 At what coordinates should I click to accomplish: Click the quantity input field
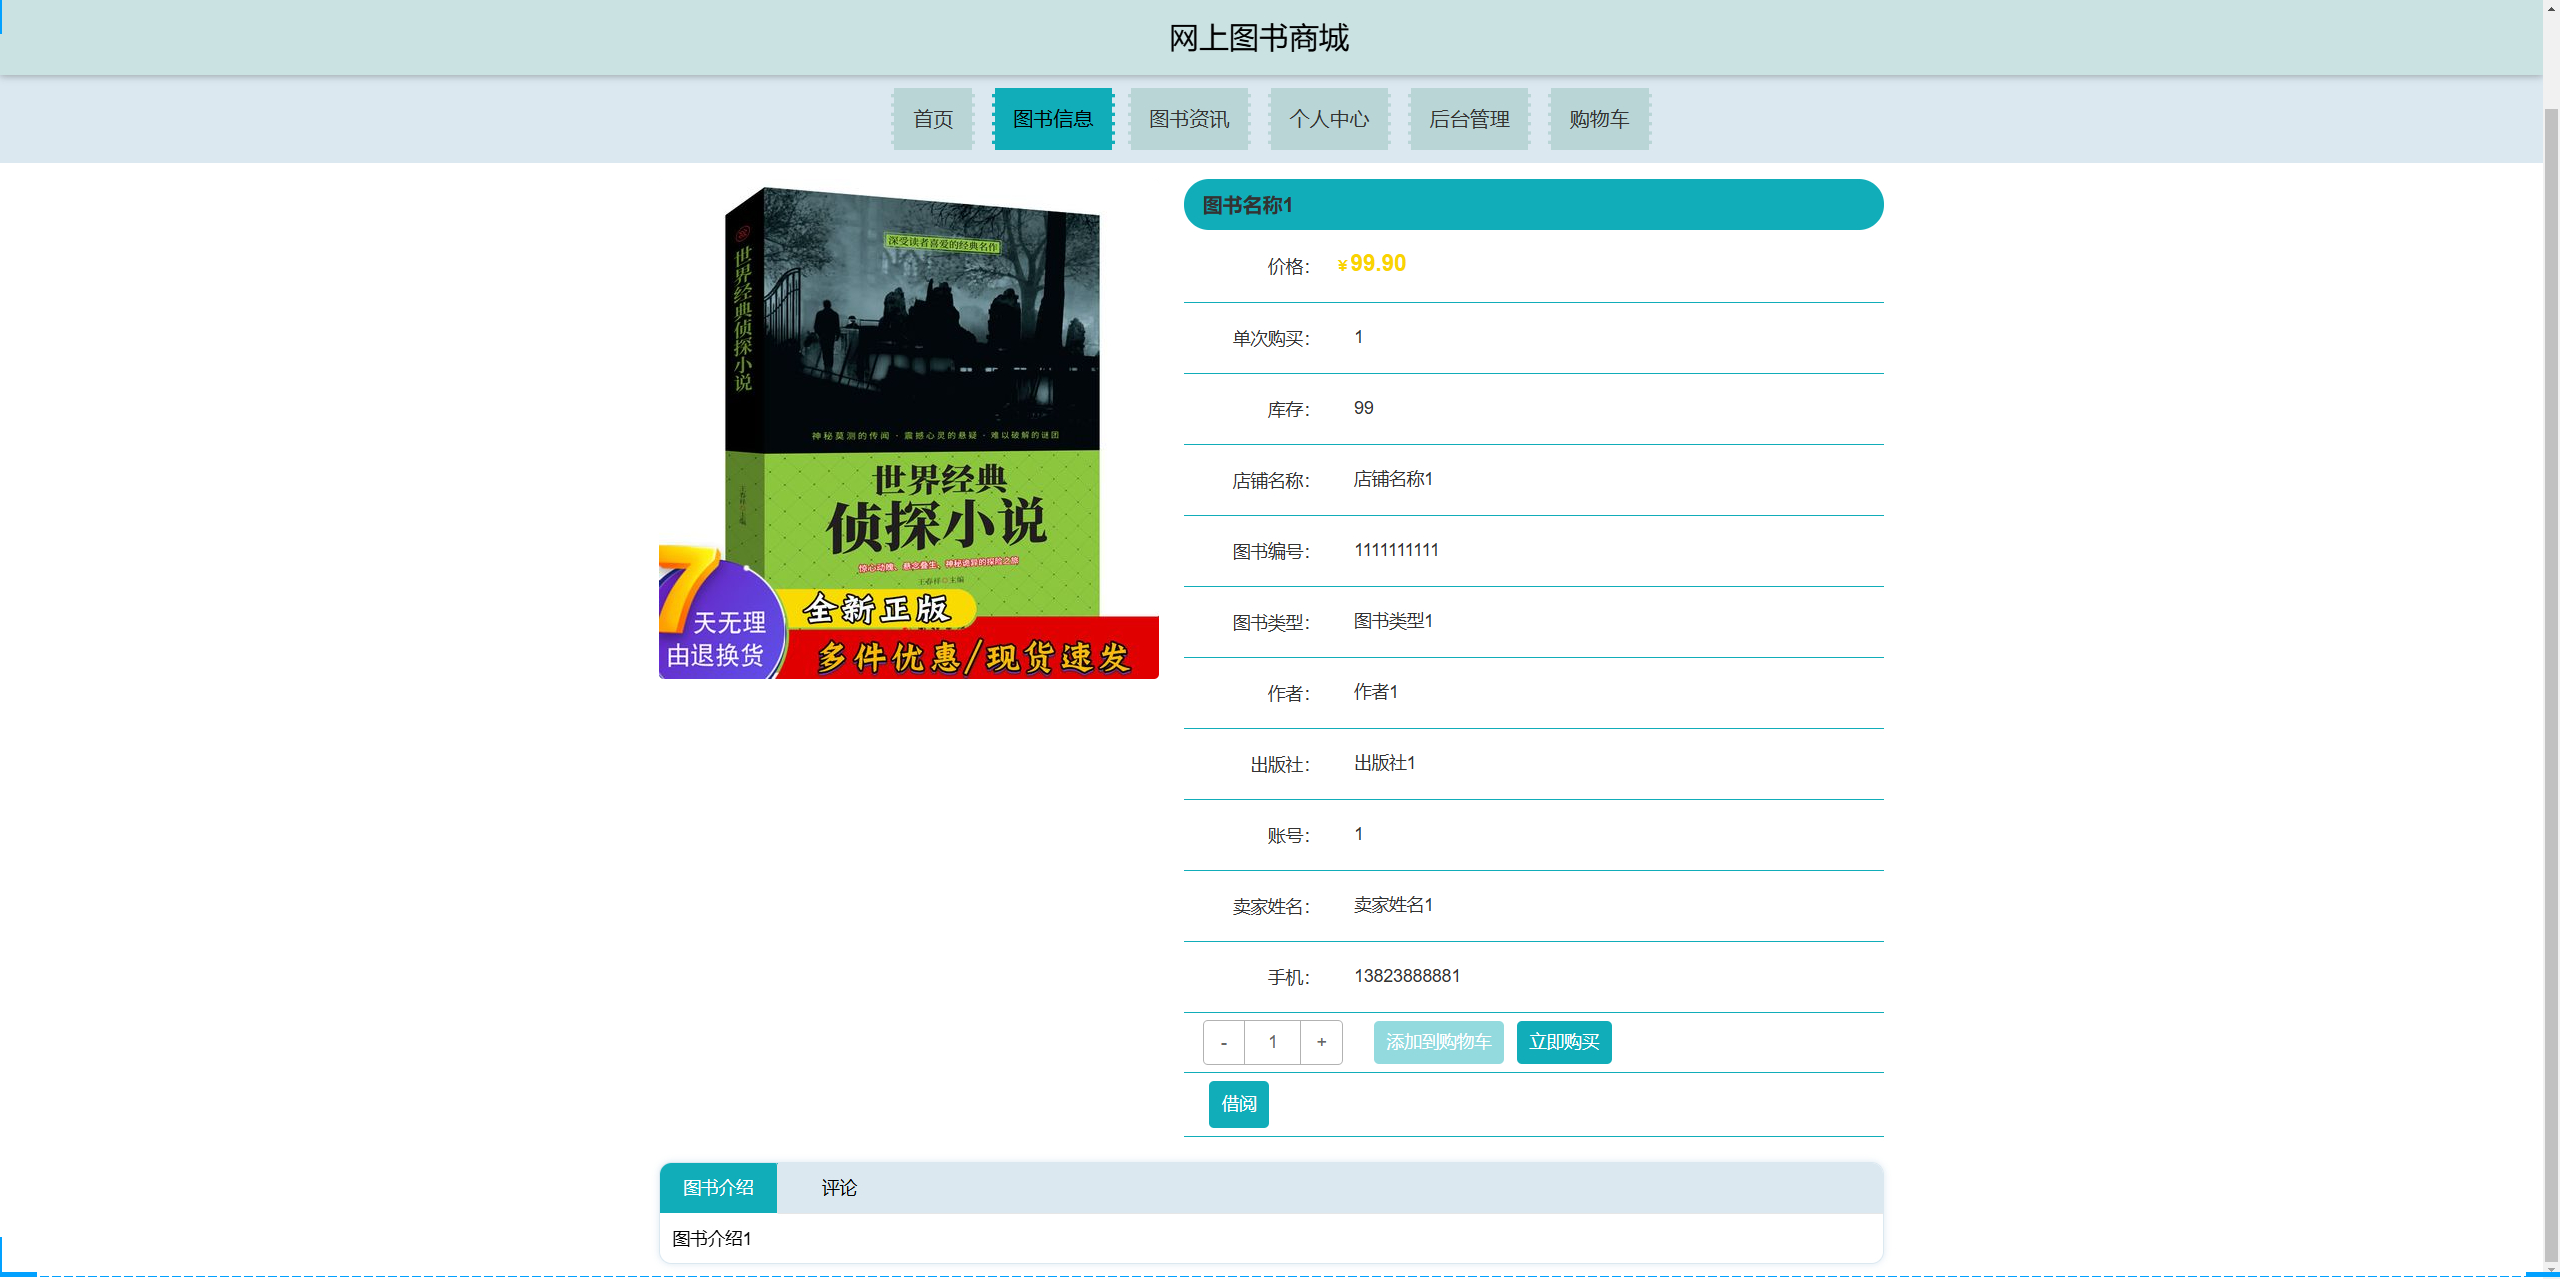coord(1271,1042)
